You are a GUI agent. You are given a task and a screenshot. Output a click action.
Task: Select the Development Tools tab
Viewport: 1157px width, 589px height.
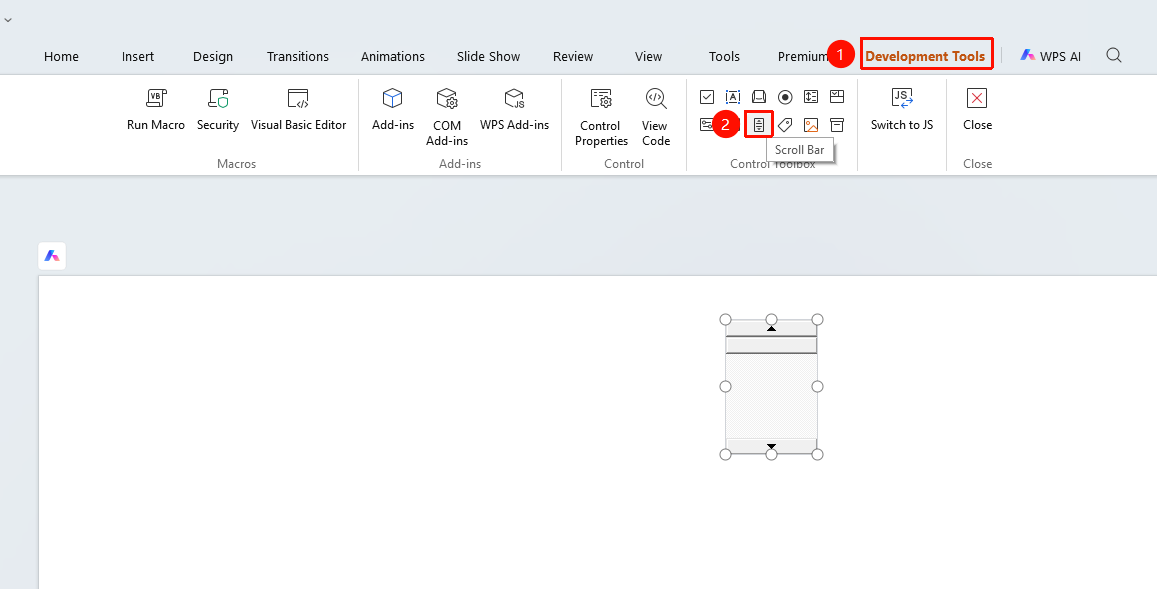(x=925, y=56)
